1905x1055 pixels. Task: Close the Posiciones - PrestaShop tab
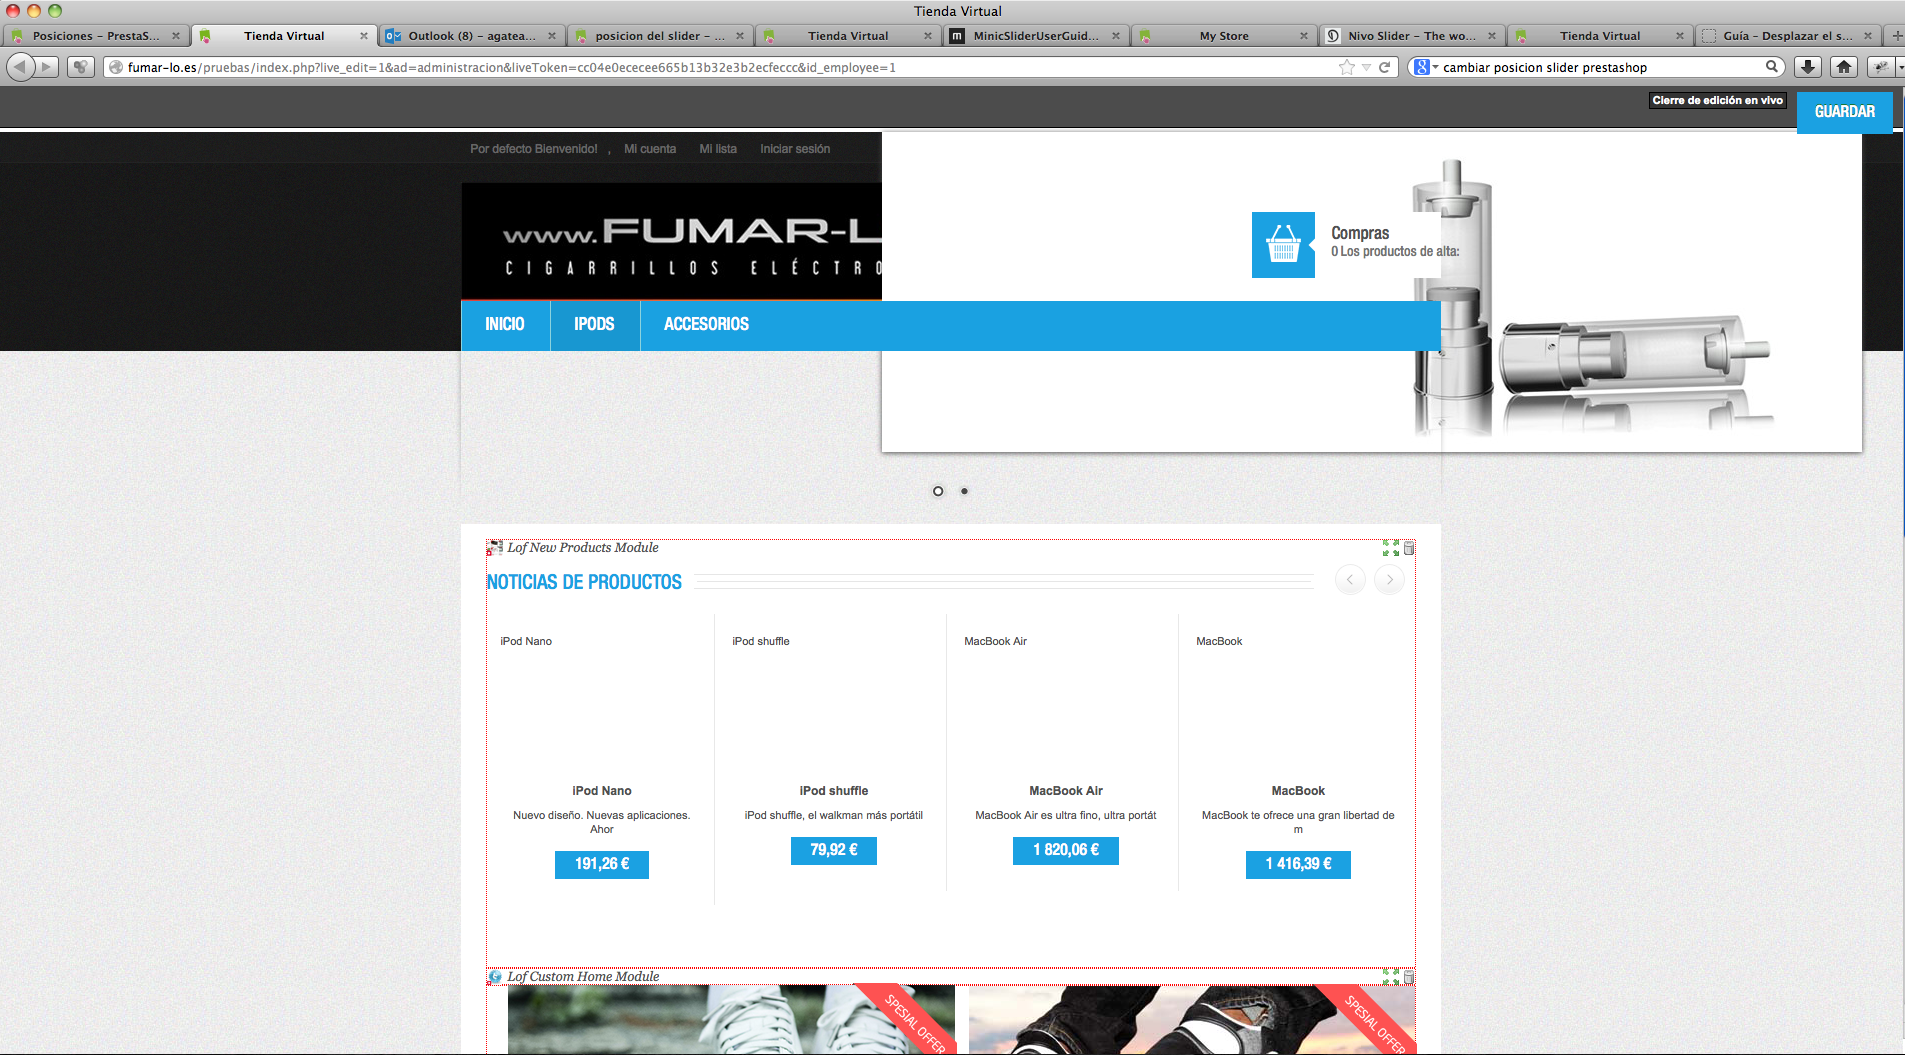point(176,36)
